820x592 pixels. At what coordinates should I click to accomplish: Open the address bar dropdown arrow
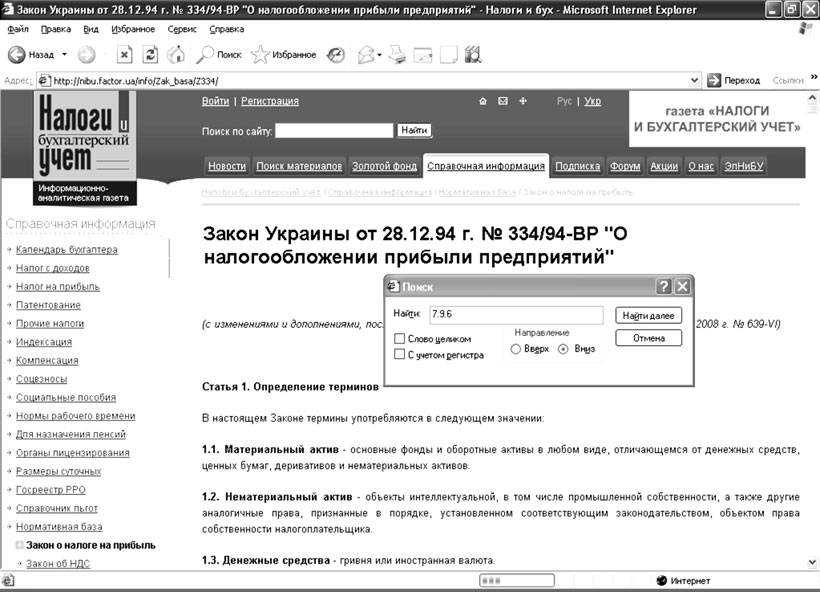[693, 80]
